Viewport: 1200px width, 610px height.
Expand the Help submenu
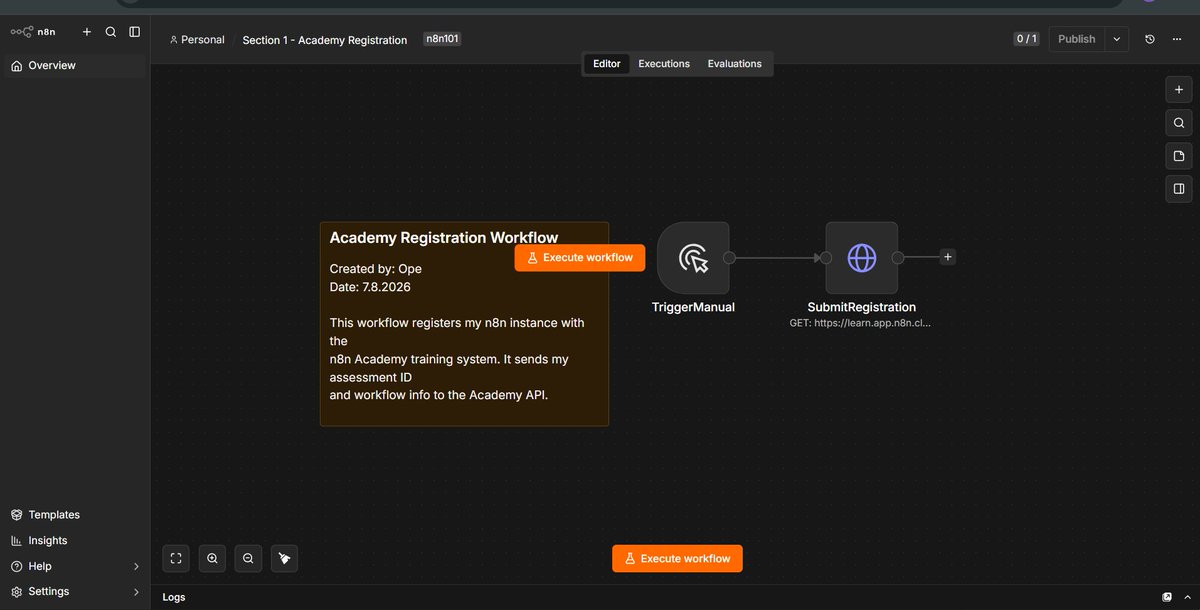tap(75, 566)
